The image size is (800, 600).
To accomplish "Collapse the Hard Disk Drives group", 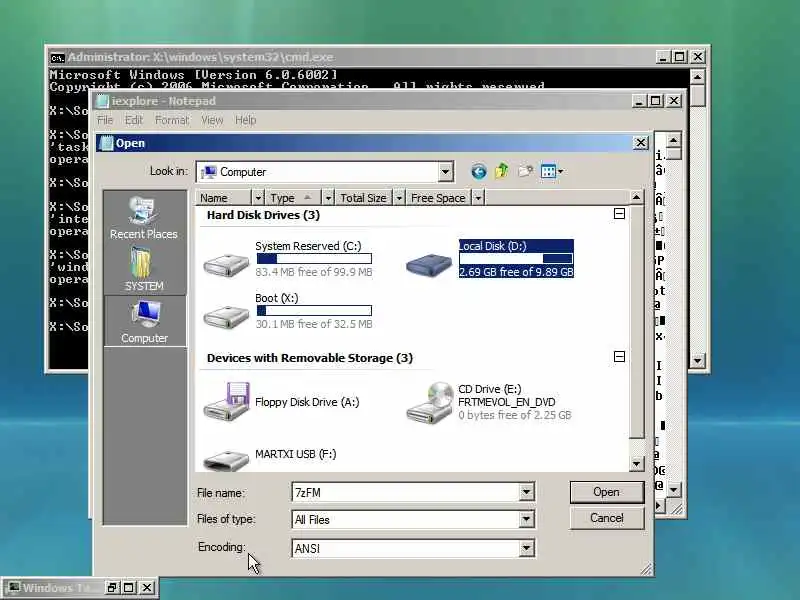I will tap(619, 214).
